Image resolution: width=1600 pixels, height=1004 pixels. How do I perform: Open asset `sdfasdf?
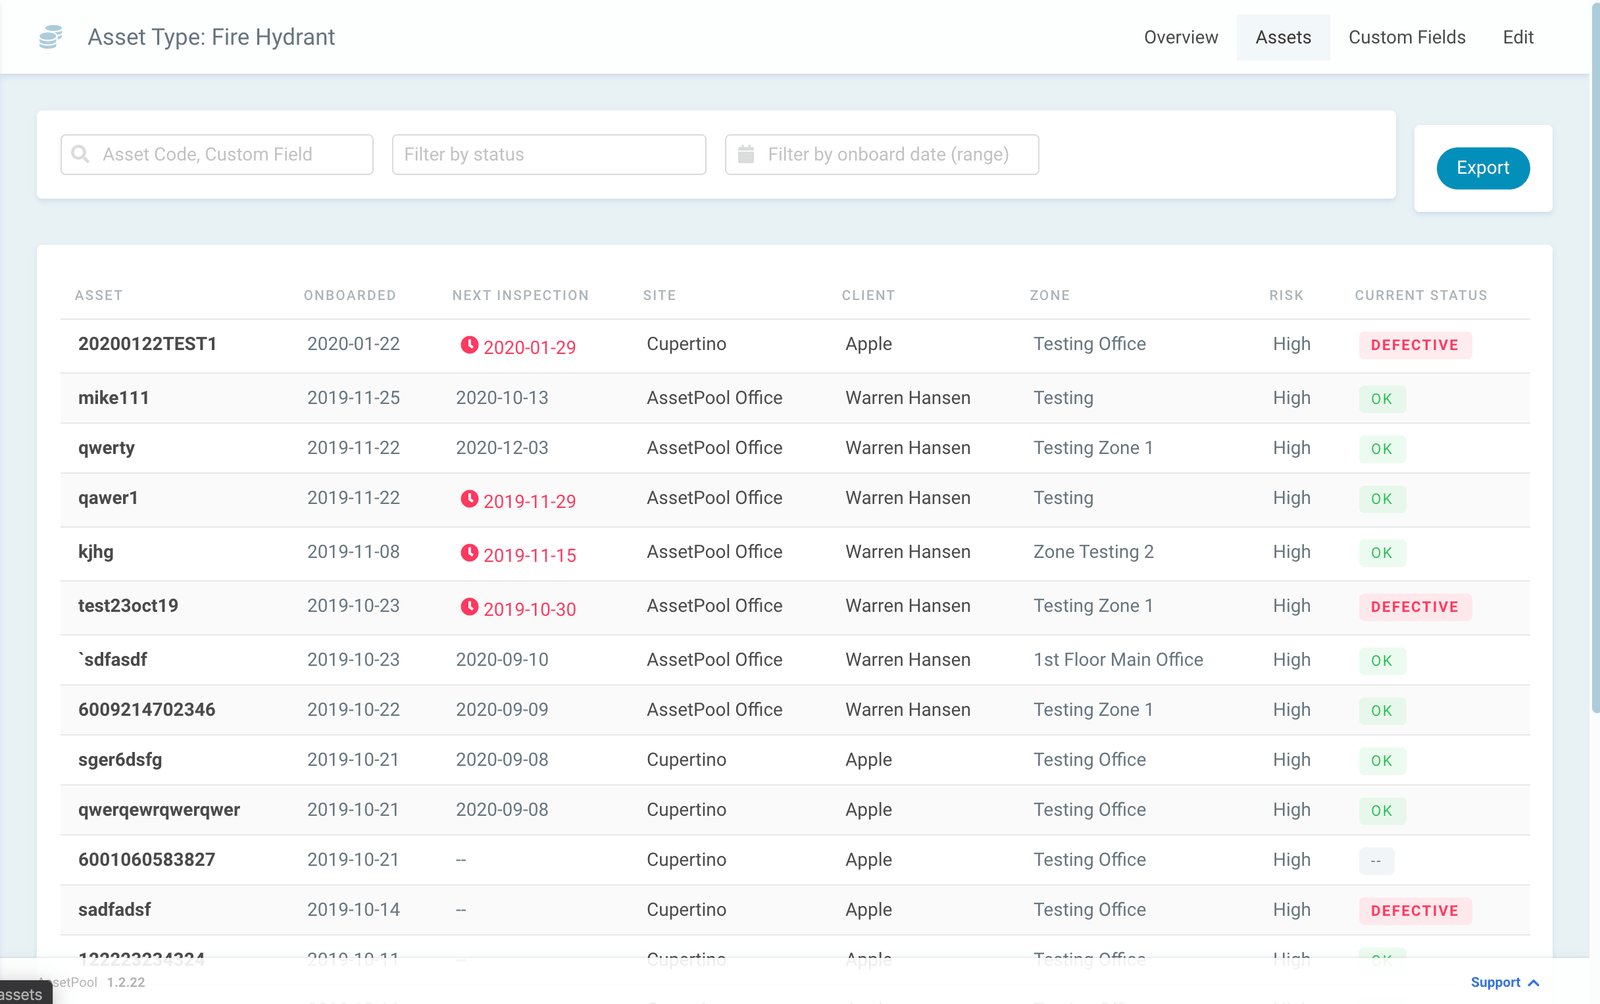pyautogui.click(x=113, y=660)
